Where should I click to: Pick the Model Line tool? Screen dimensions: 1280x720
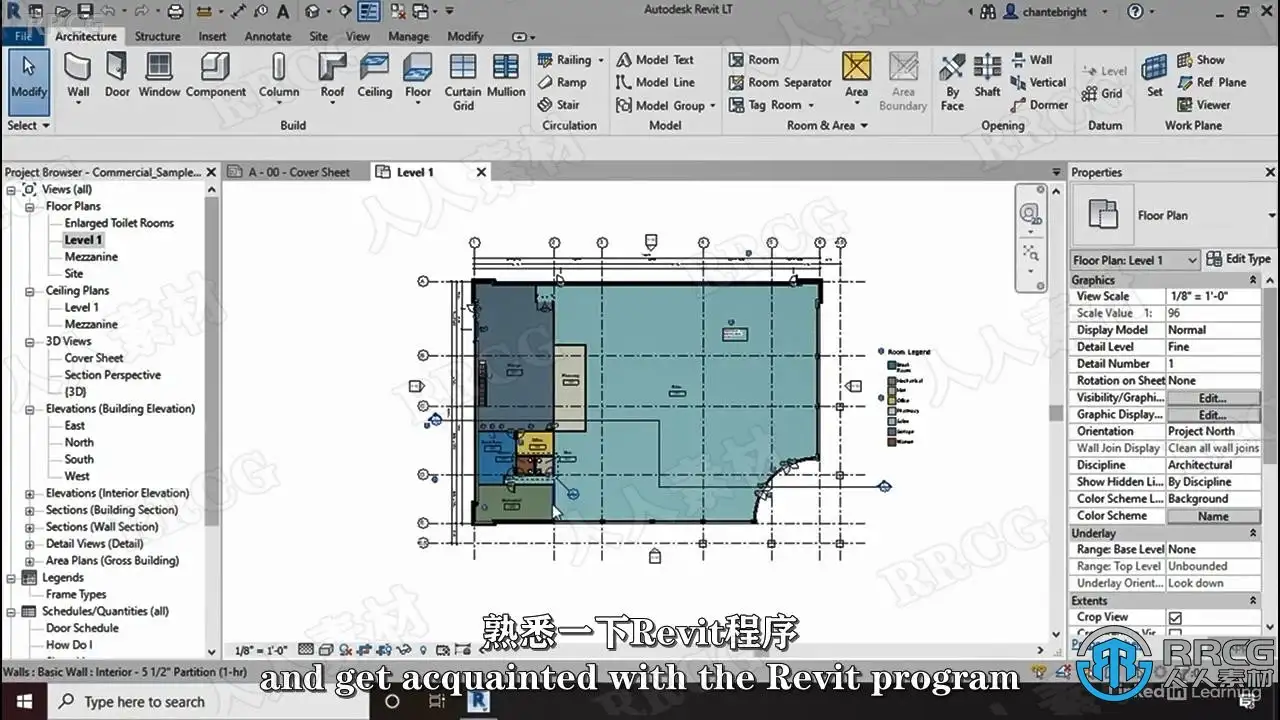pyautogui.click(x=655, y=82)
